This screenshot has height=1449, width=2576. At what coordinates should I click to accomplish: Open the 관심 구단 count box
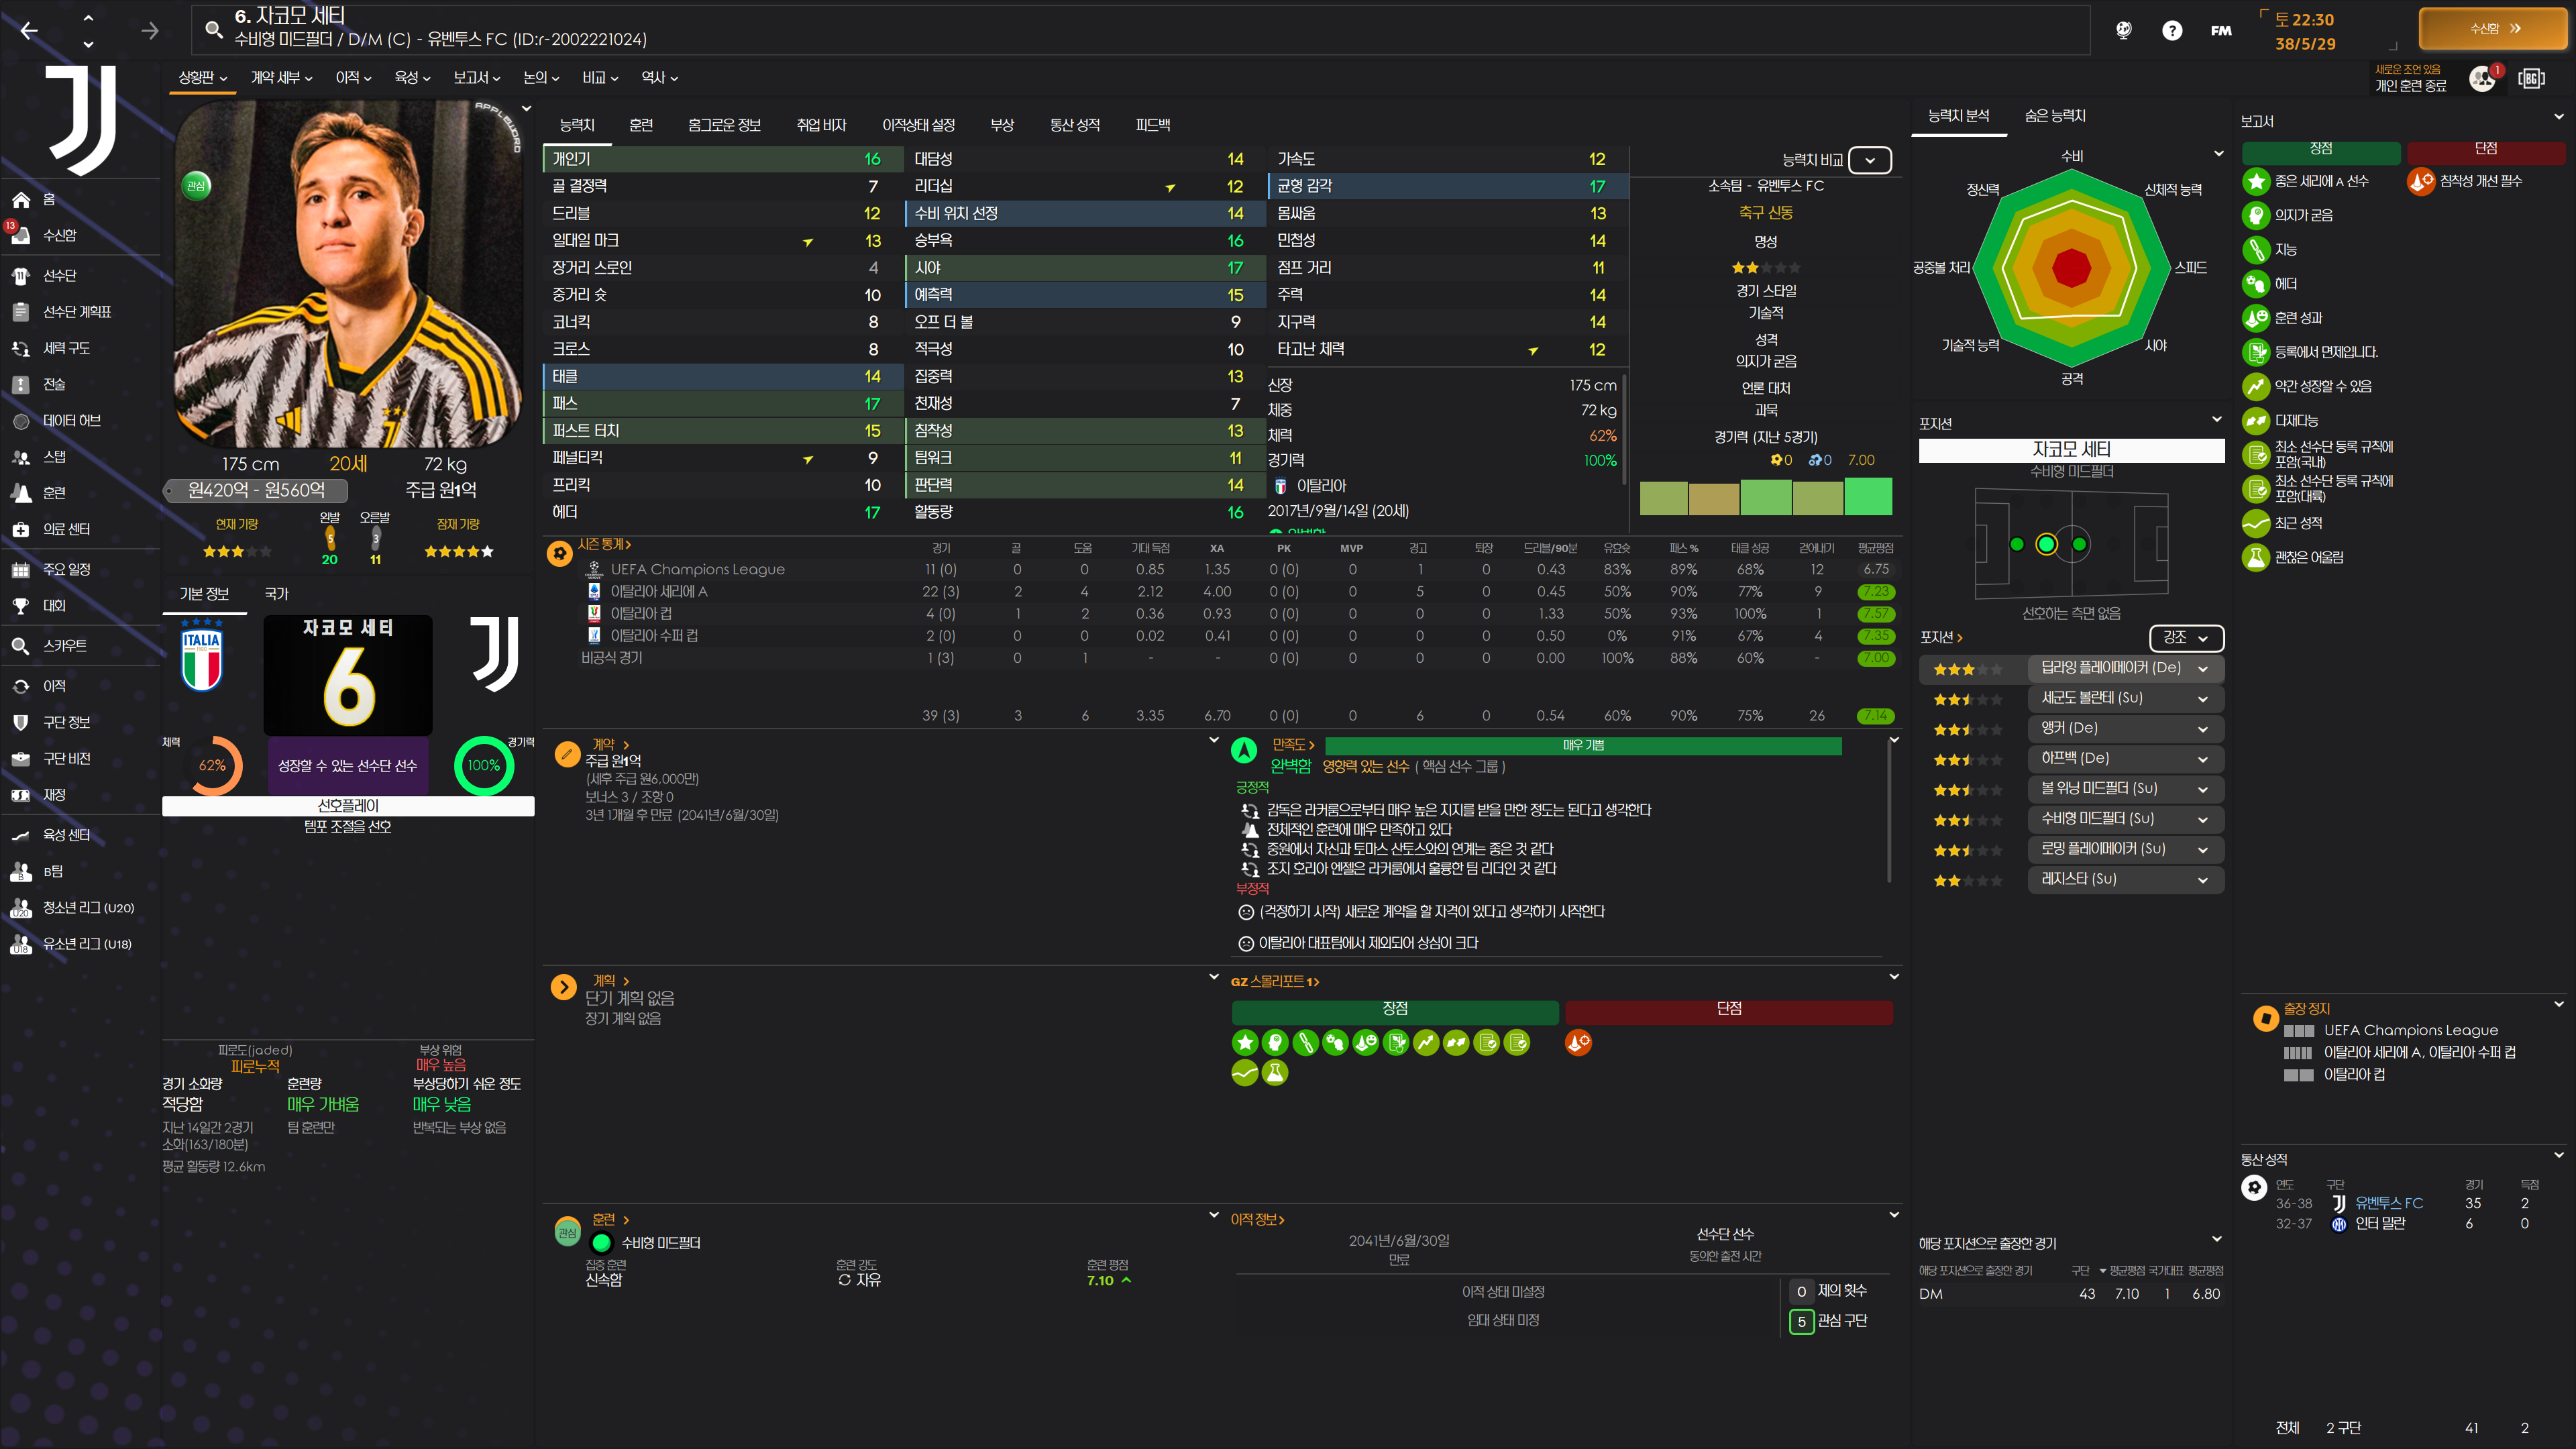click(x=1801, y=1321)
